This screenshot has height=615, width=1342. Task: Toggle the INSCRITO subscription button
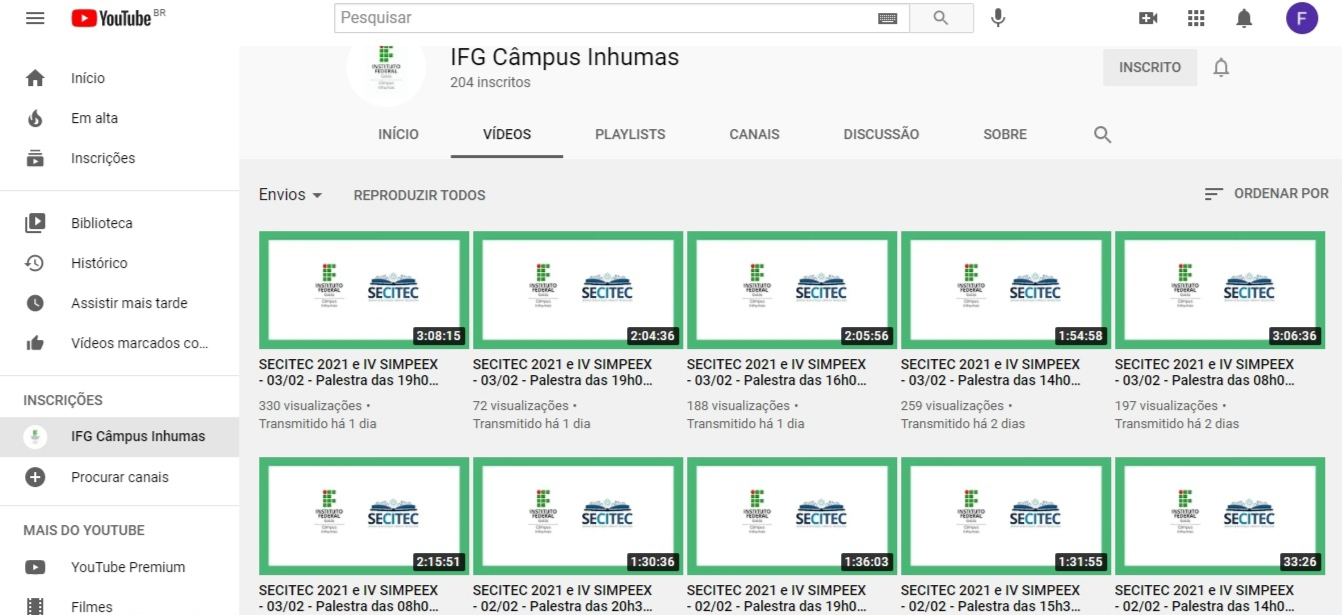pyautogui.click(x=1149, y=68)
